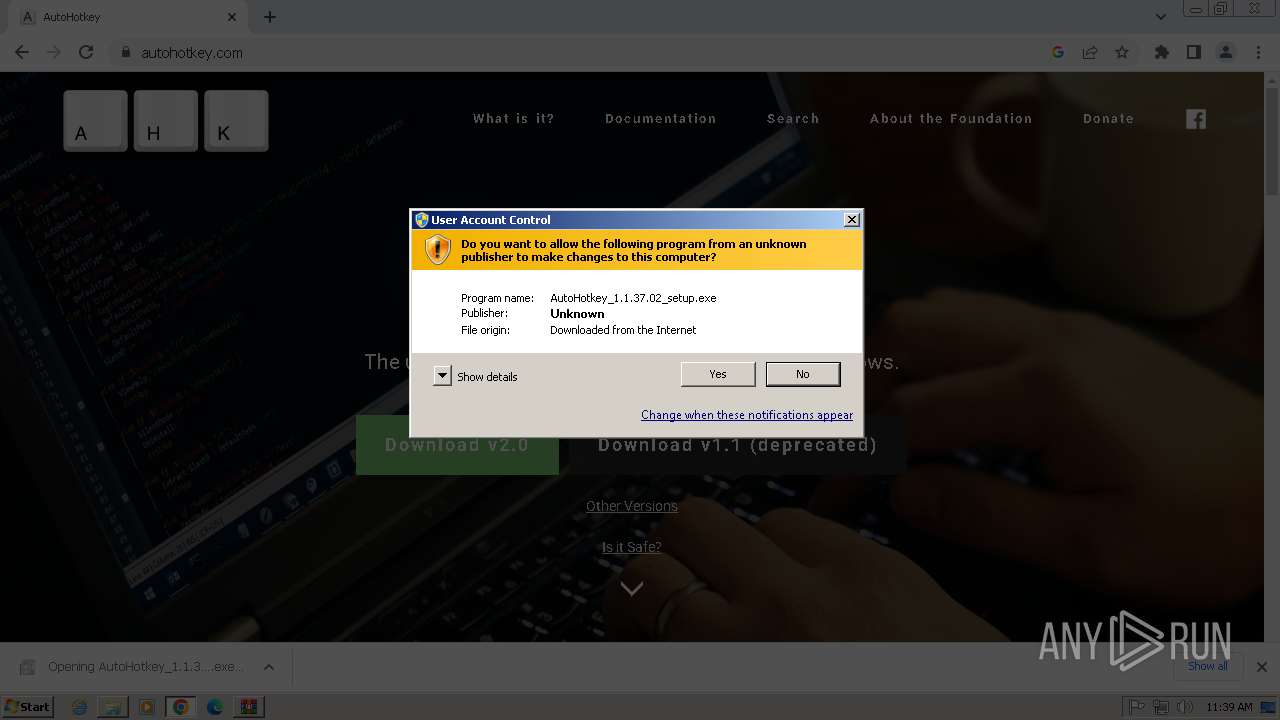Click the scroll-down chevron on the page
The image size is (1280, 720).
[x=631, y=589]
